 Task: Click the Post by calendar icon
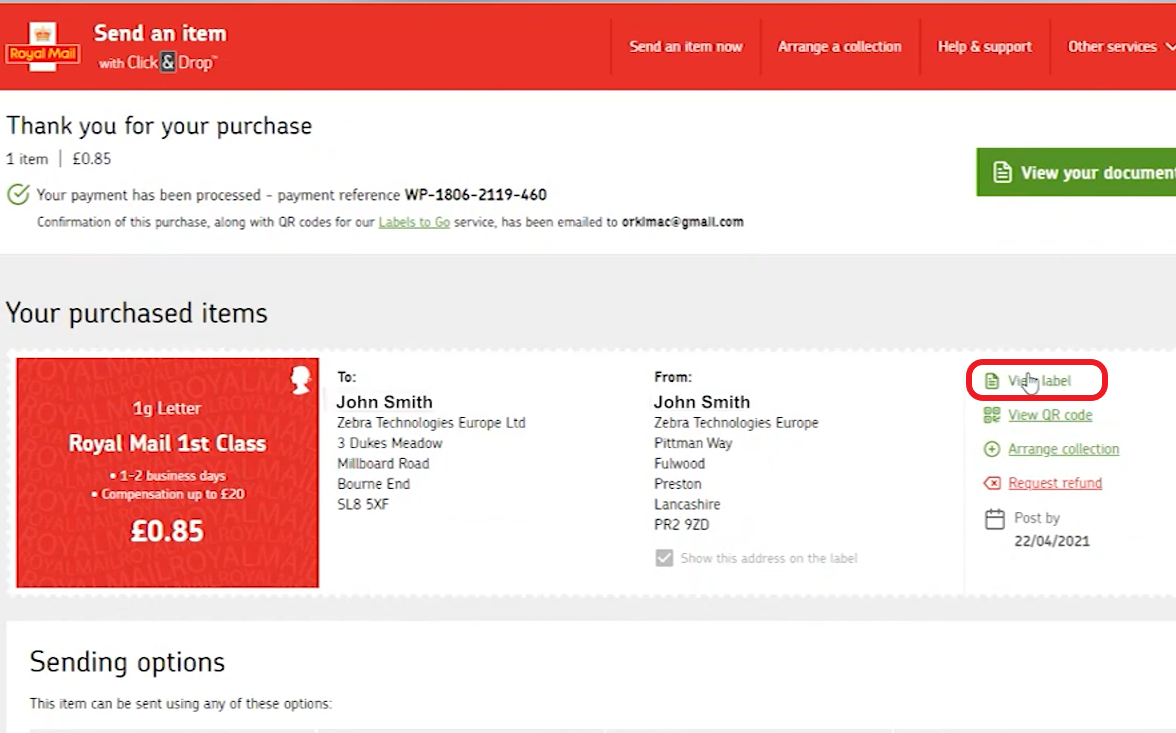click(x=995, y=519)
